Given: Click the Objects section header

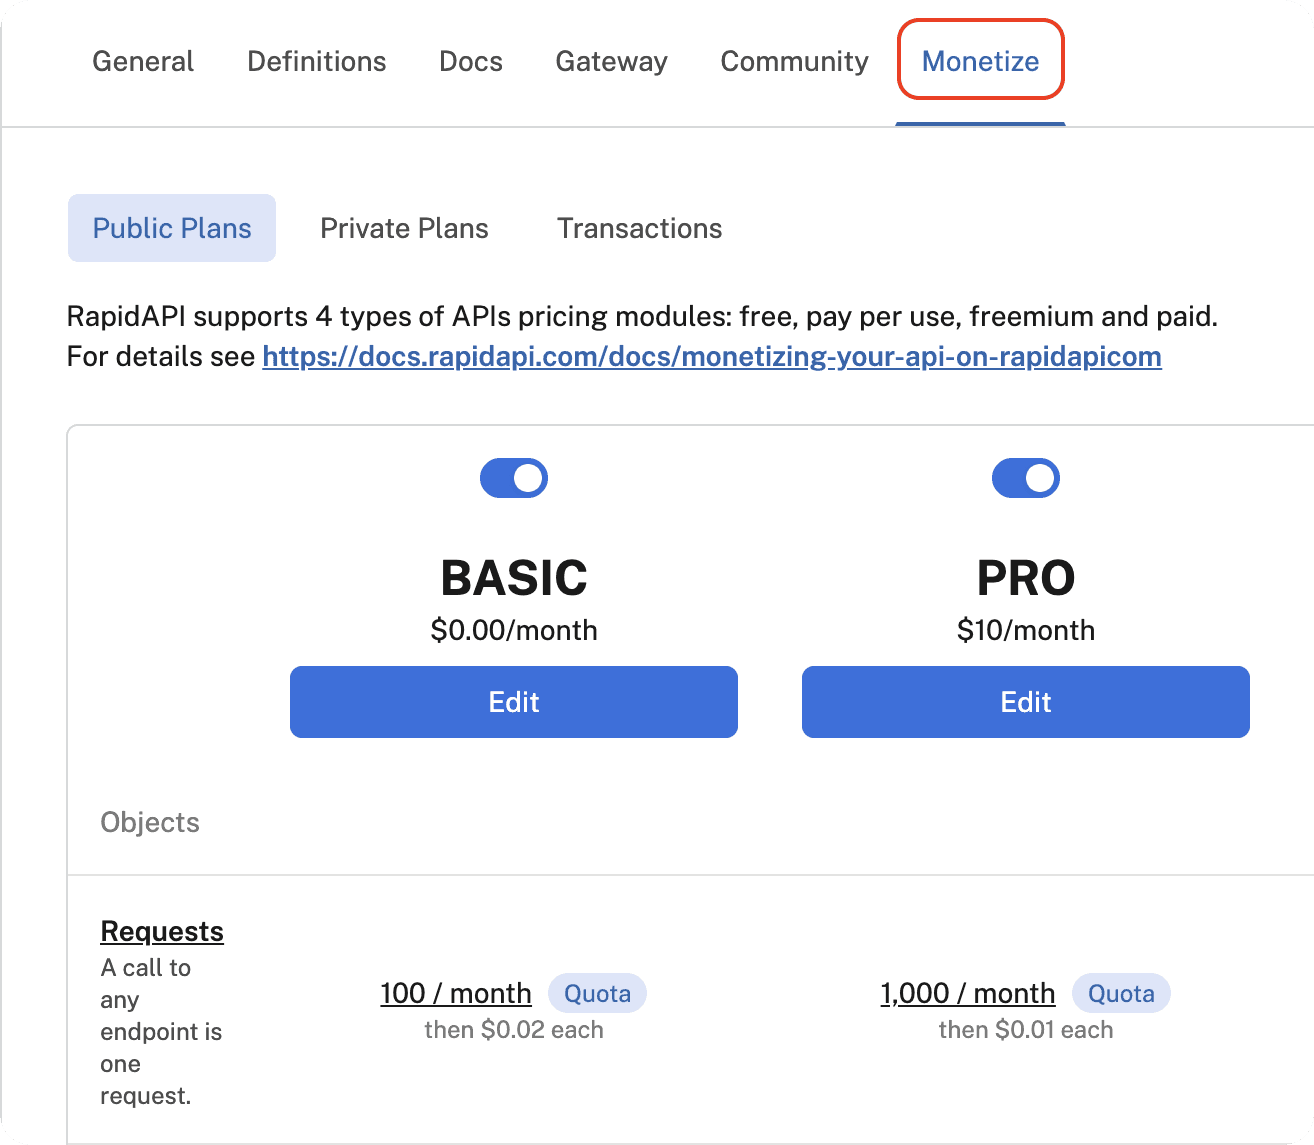Looking at the screenshot, I should click(x=150, y=822).
